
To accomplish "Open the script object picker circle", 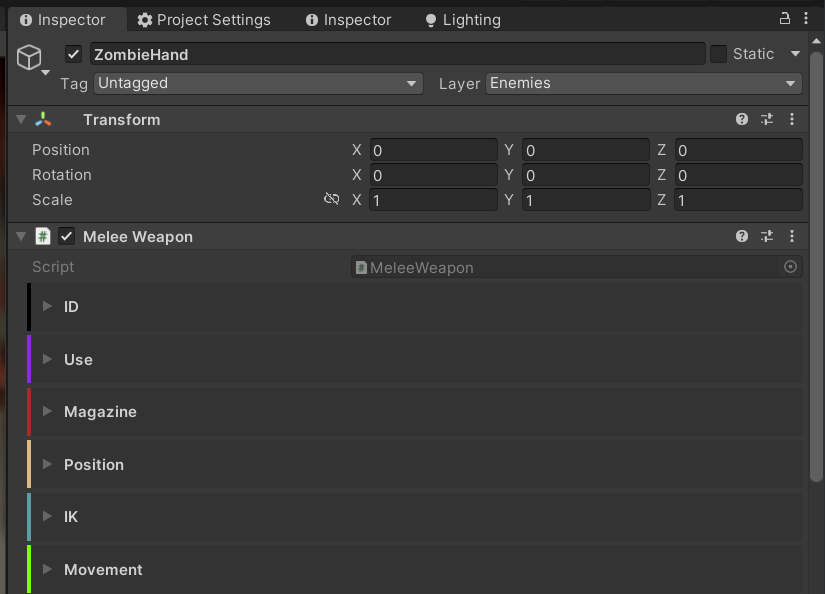I will (790, 267).
